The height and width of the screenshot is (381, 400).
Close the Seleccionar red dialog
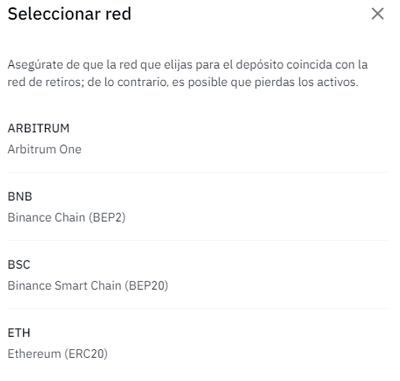(x=378, y=14)
